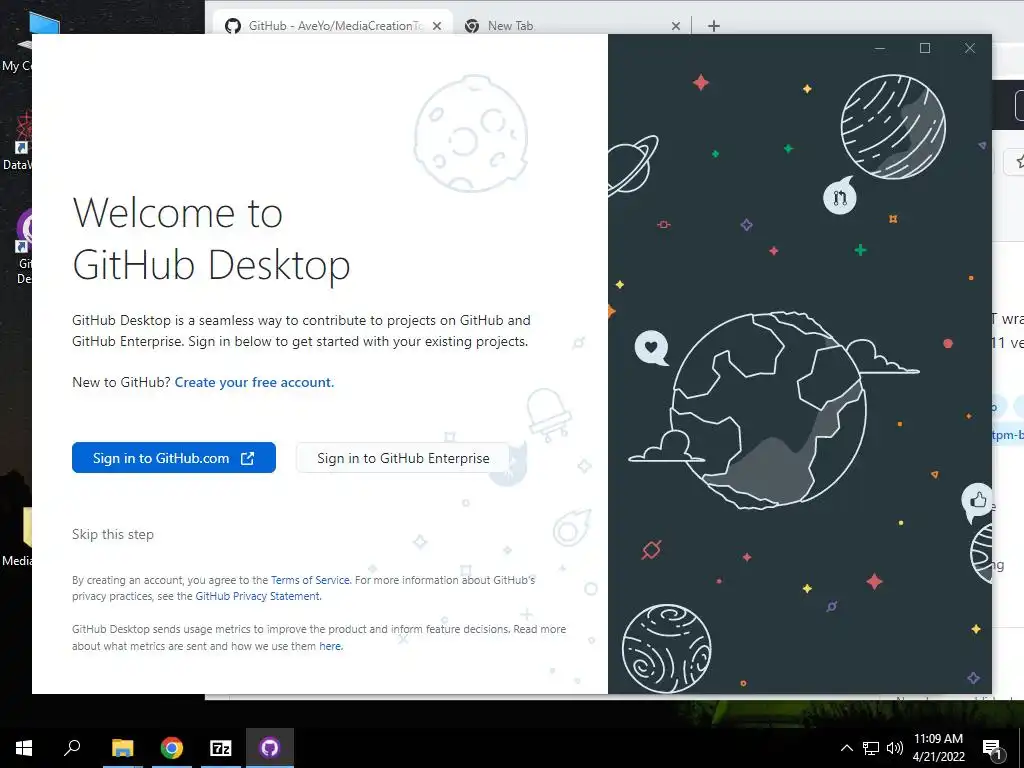Open the volume speaker tray icon
The image size is (1024, 768).
click(x=895, y=748)
